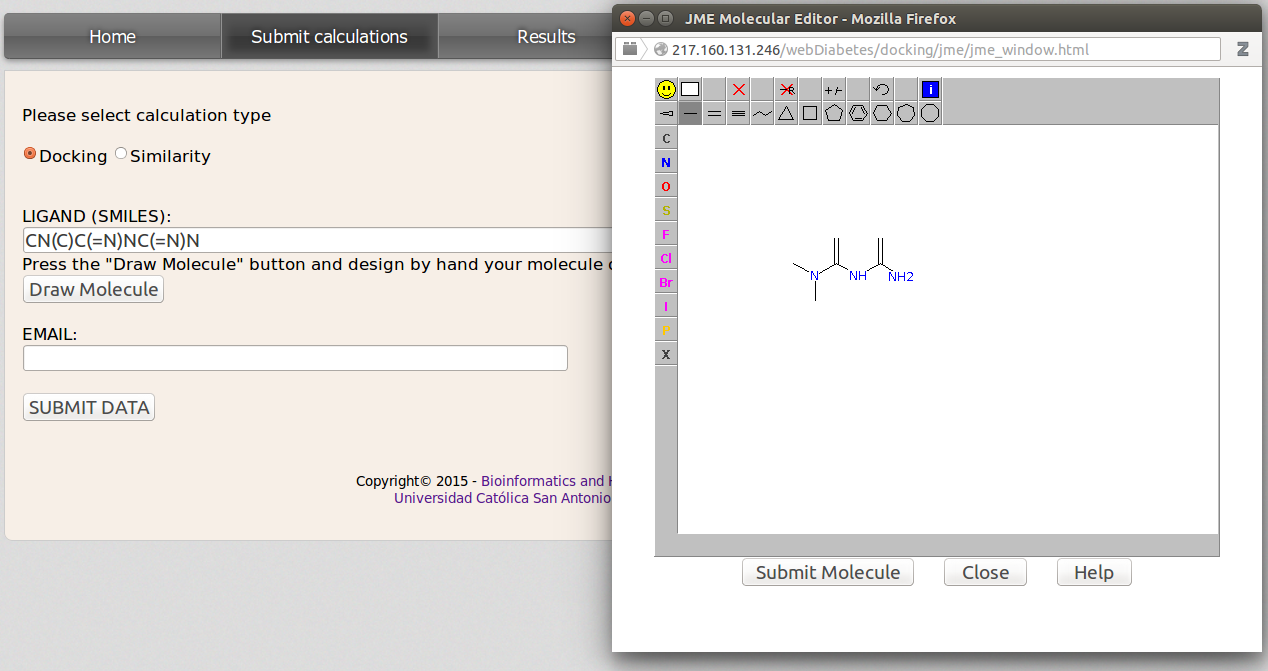The width and height of the screenshot is (1268, 671).
Task: Choose the Docking radio button
Action: coord(30,154)
